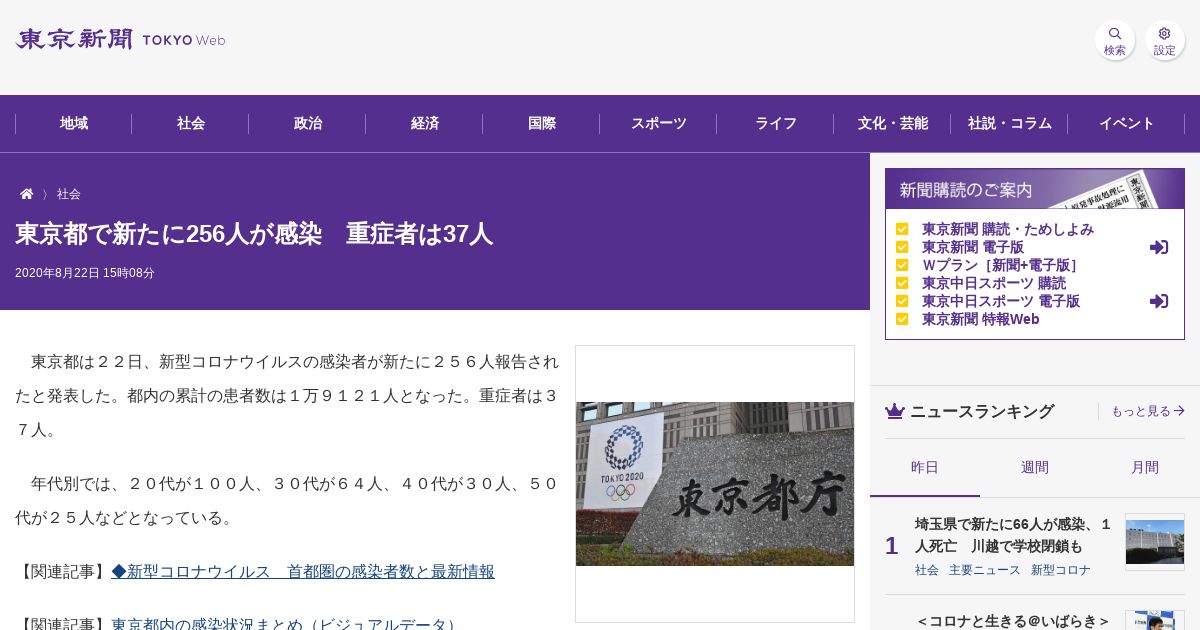Open ＜コロナと生きる＠いばらき＞ ranking article

tap(1013, 621)
